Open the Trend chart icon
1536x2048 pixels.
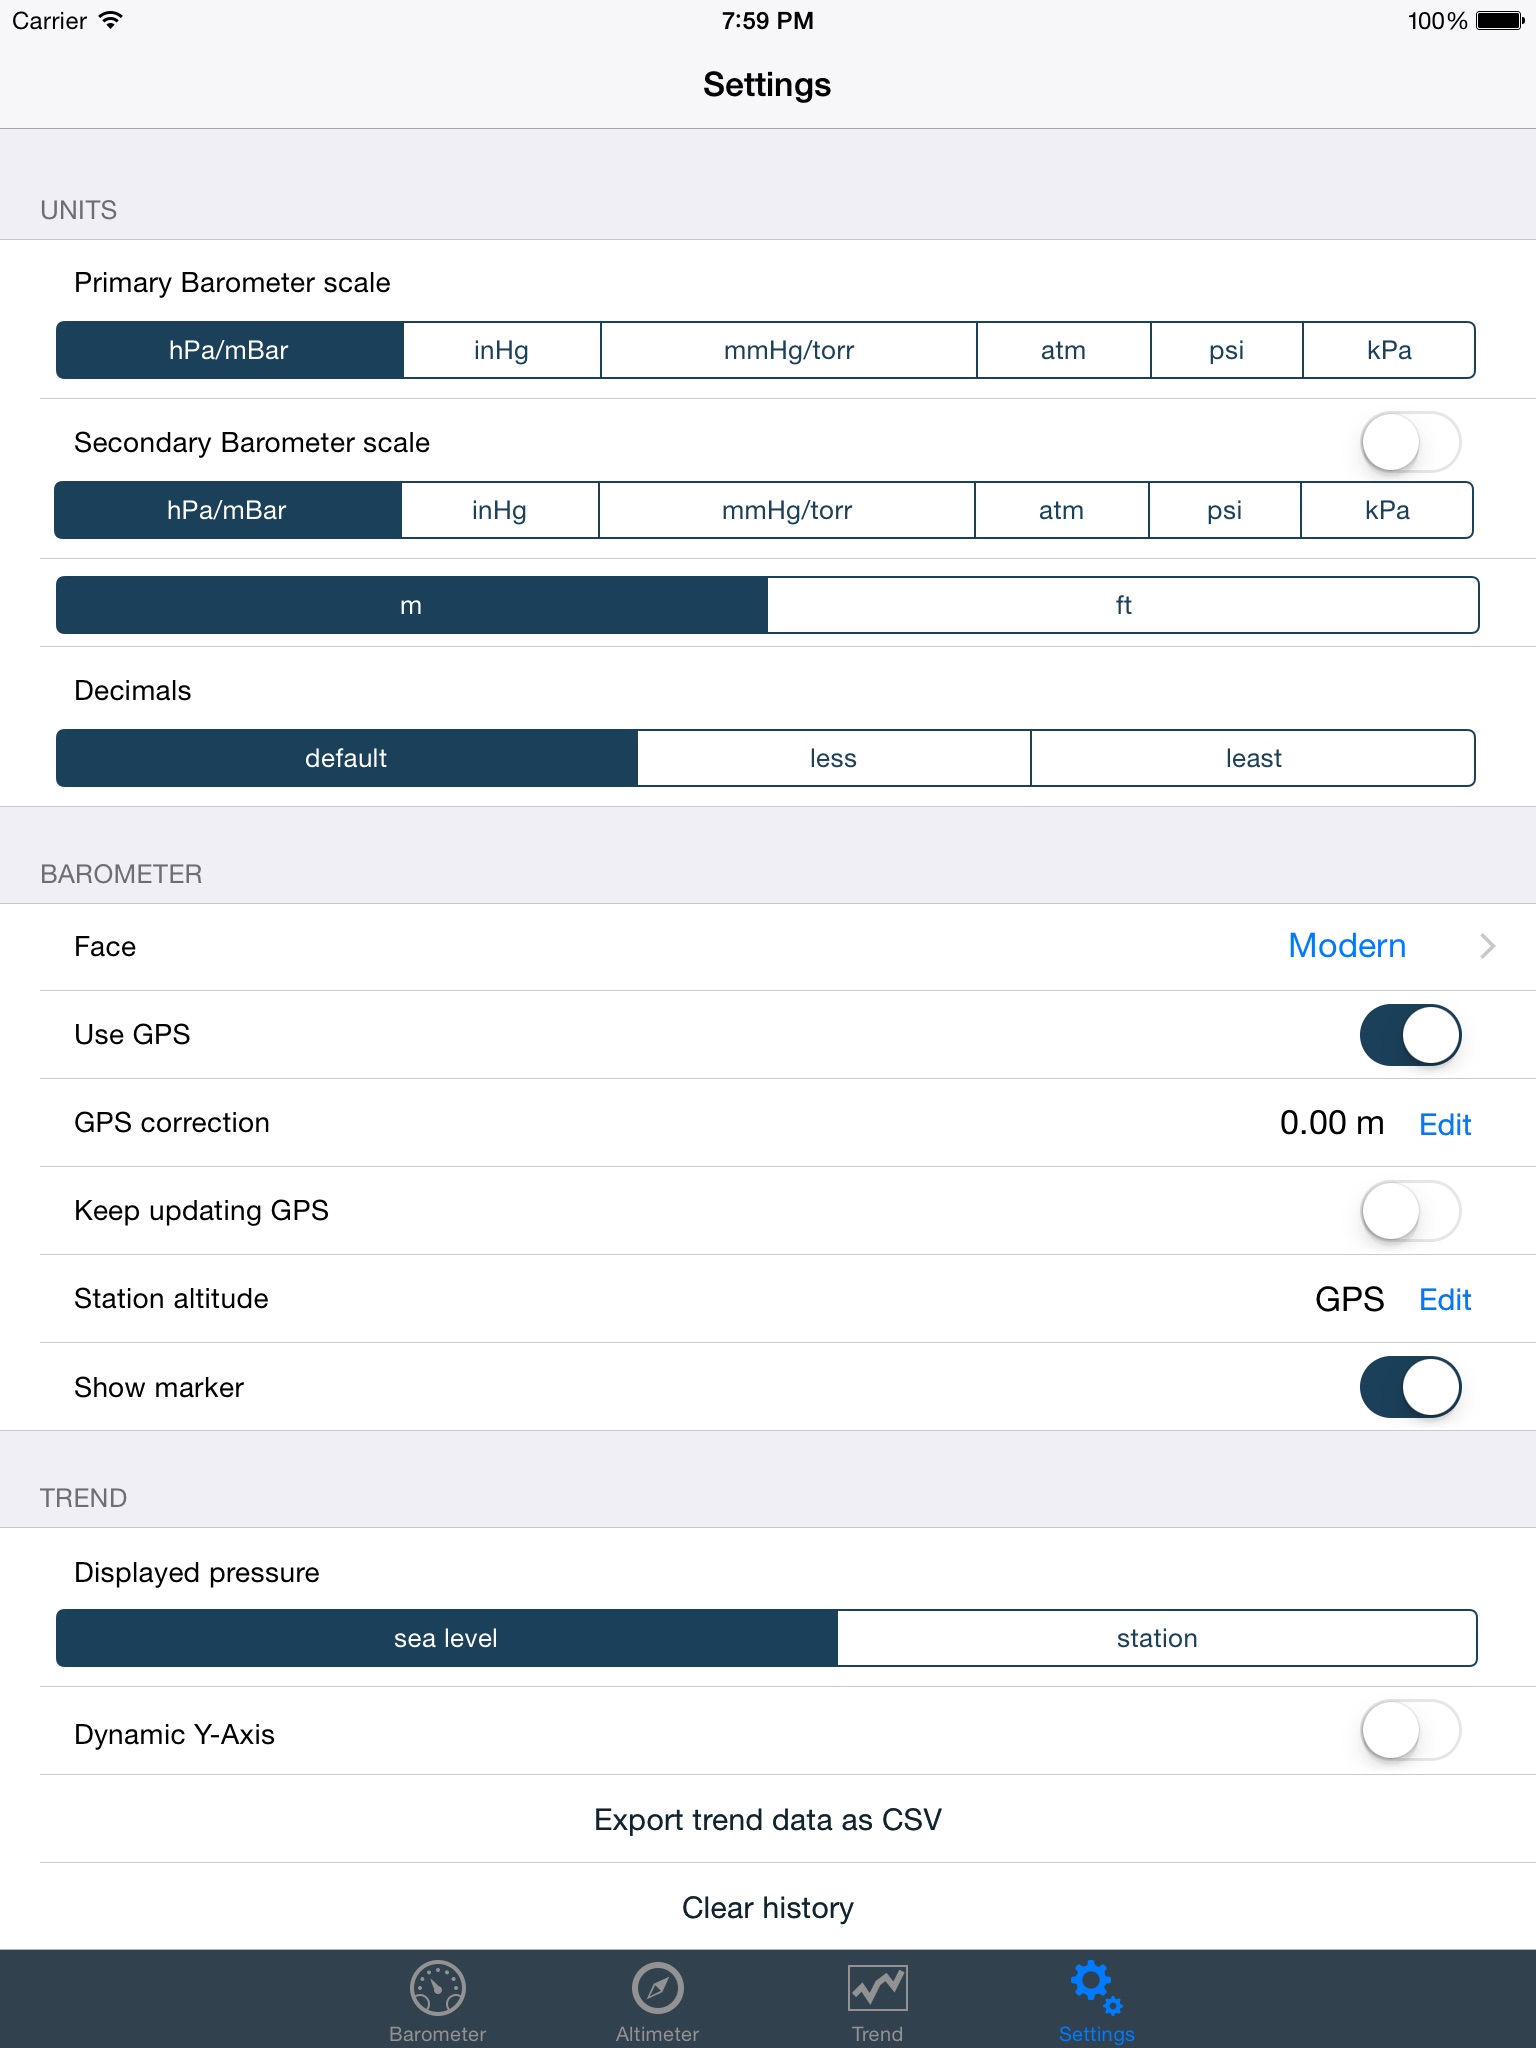[x=877, y=1988]
